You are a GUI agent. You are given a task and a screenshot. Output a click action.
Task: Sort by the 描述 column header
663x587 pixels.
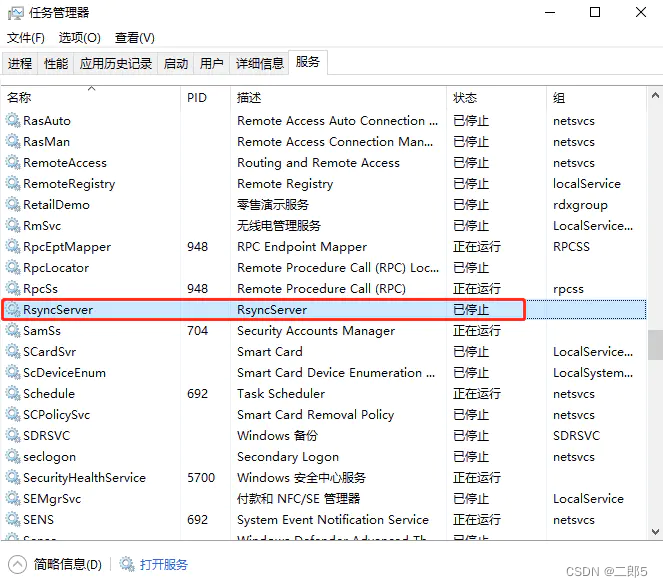(338, 98)
